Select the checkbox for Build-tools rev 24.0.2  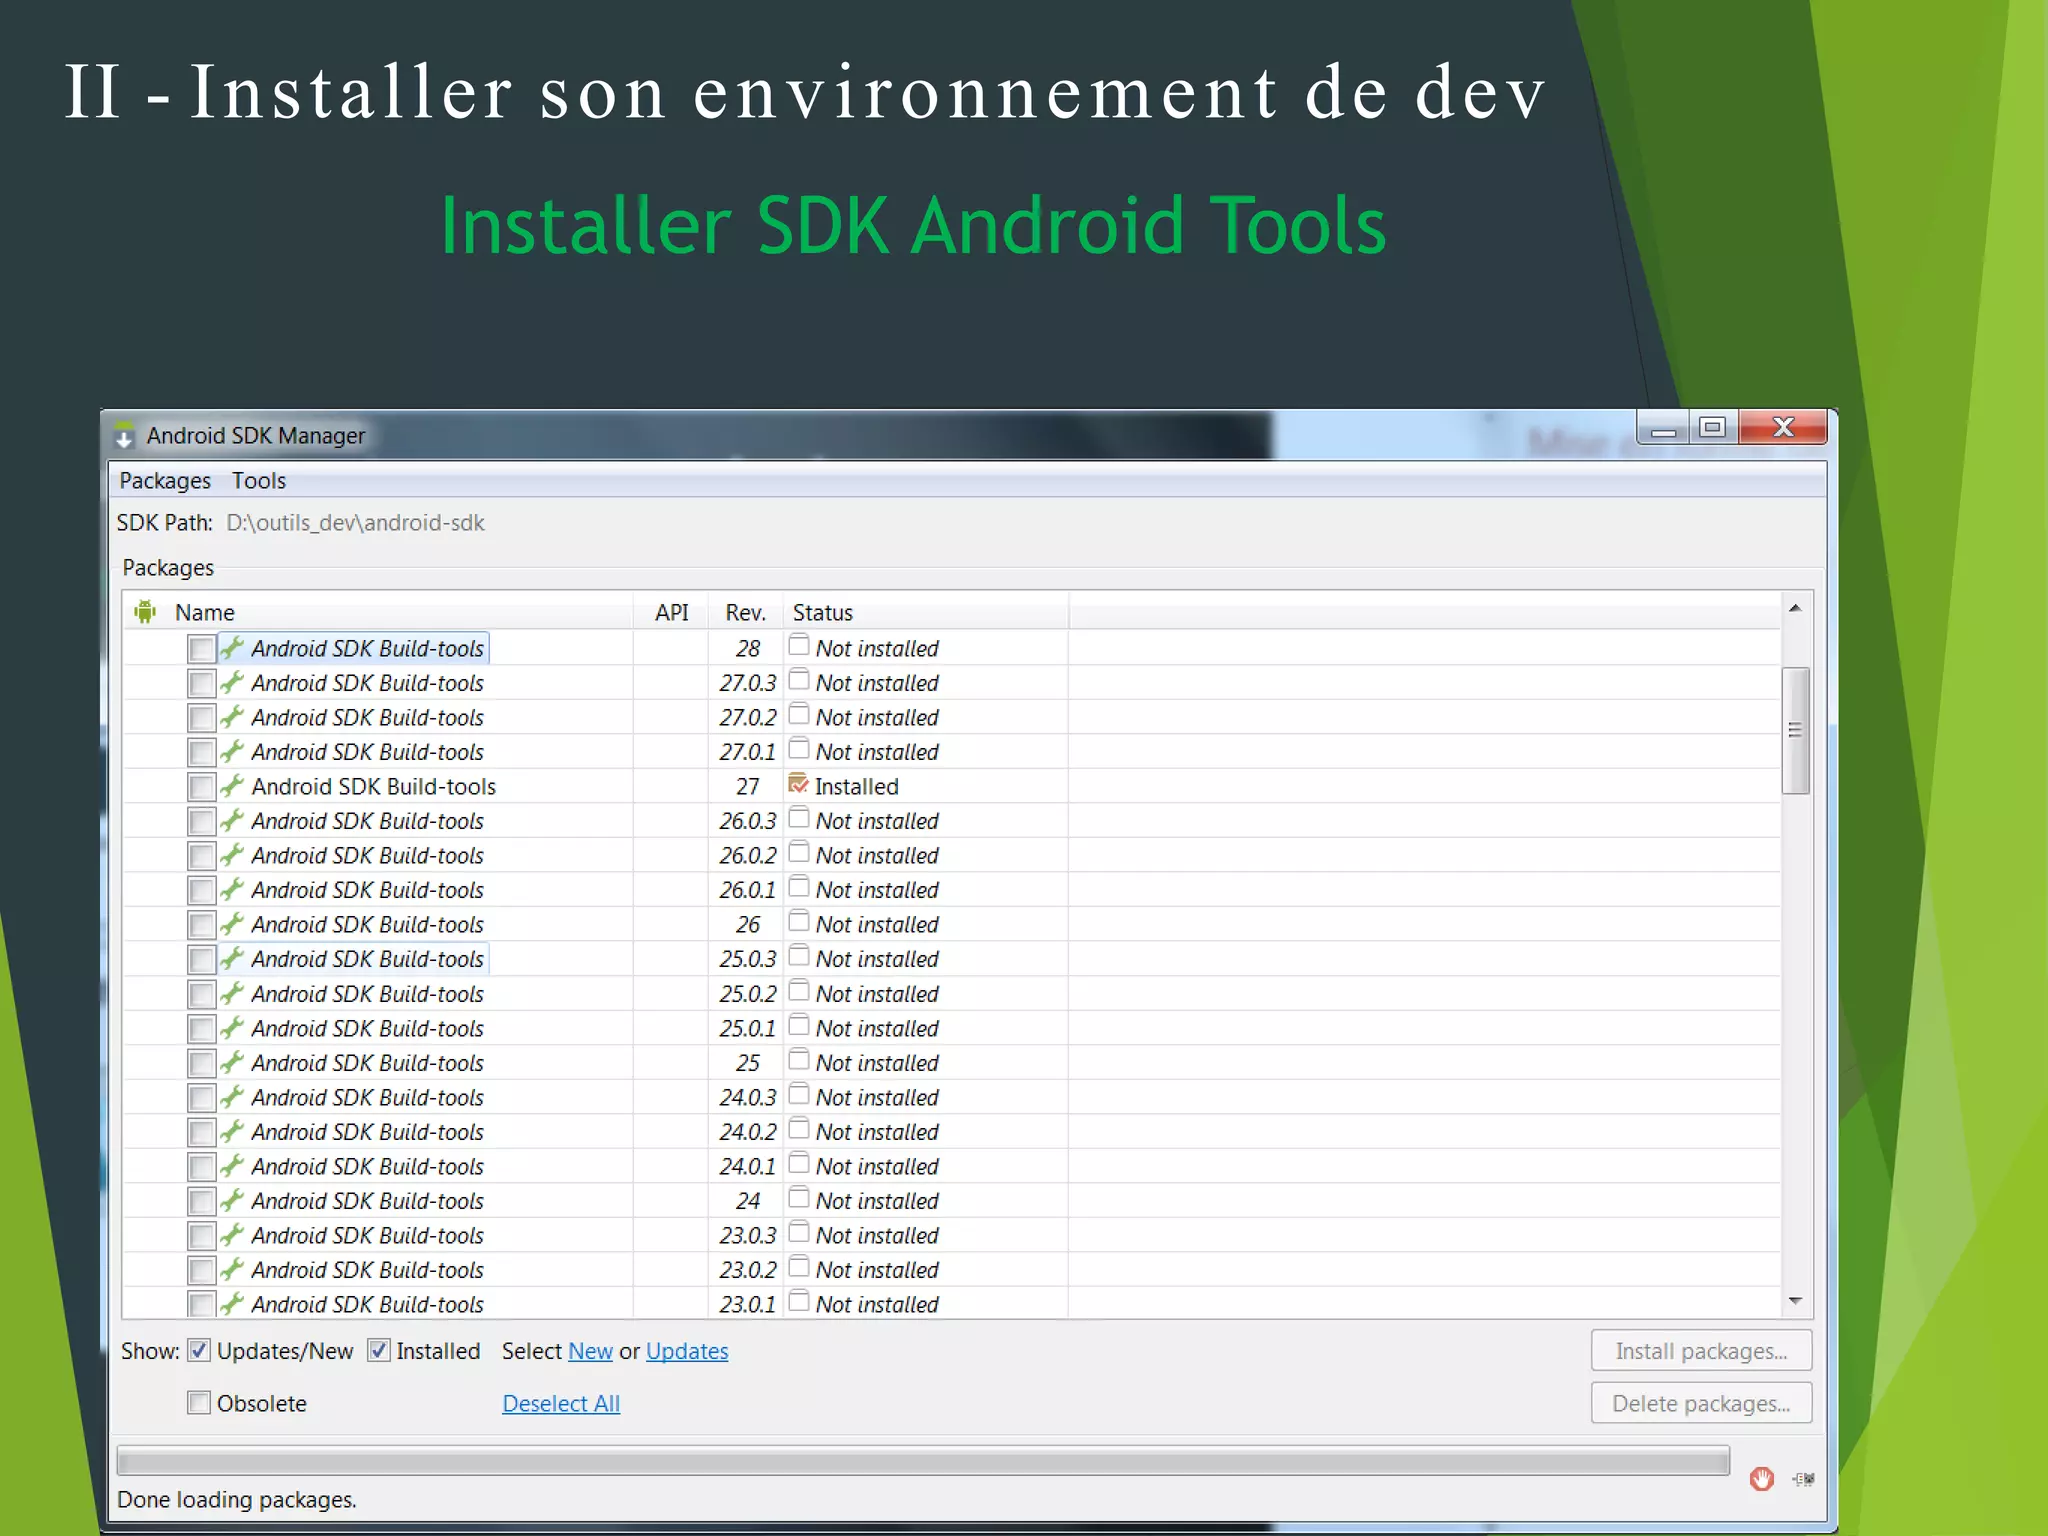(201, 1133)
